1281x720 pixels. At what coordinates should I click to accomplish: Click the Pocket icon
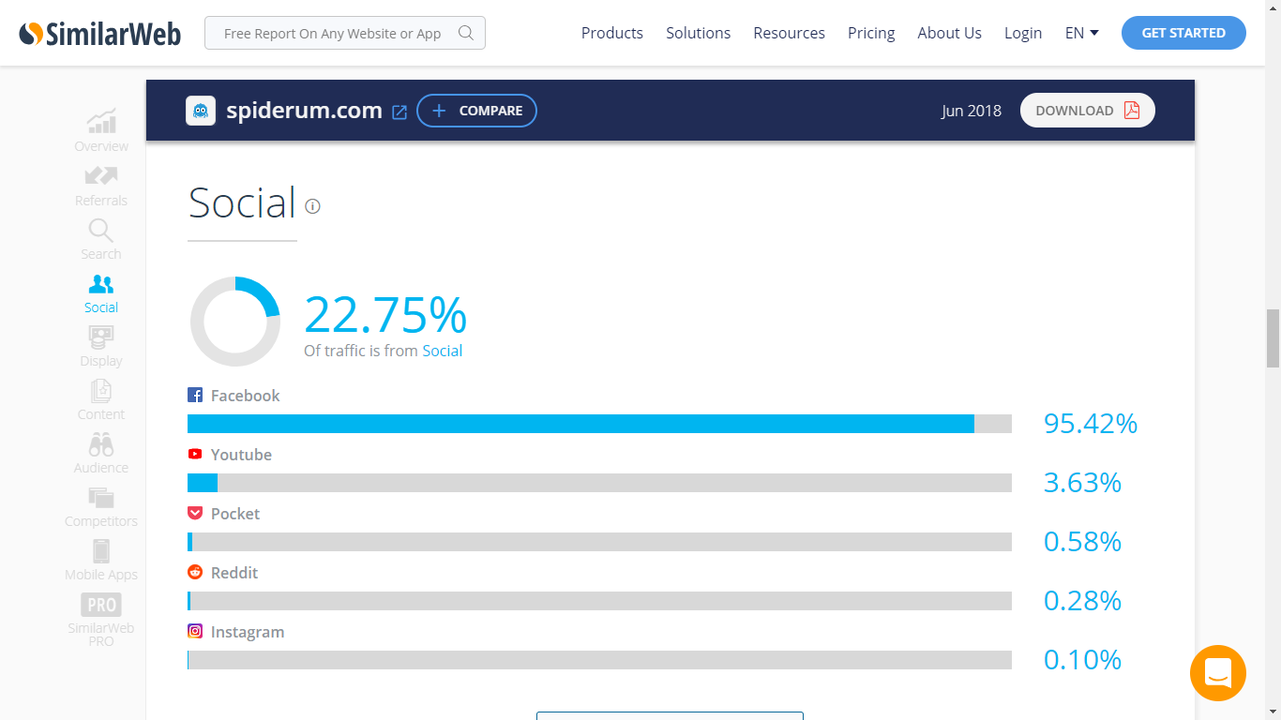(195, 513)
